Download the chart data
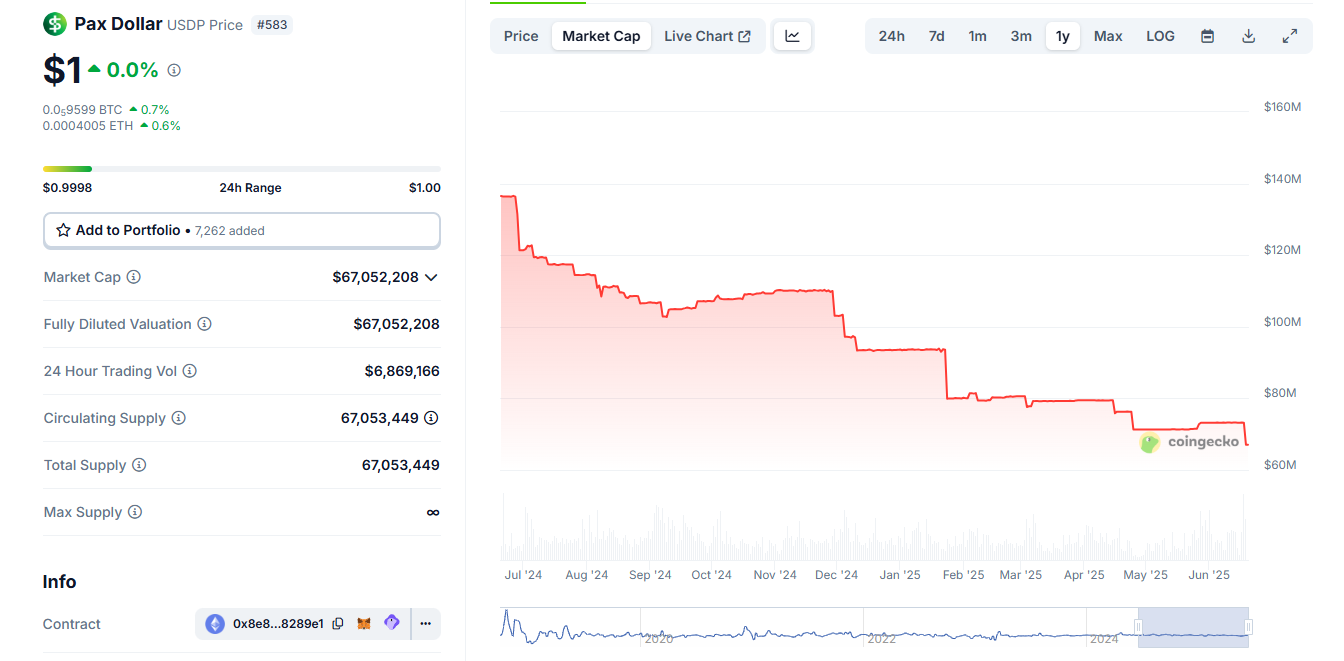 (1248, 35)
